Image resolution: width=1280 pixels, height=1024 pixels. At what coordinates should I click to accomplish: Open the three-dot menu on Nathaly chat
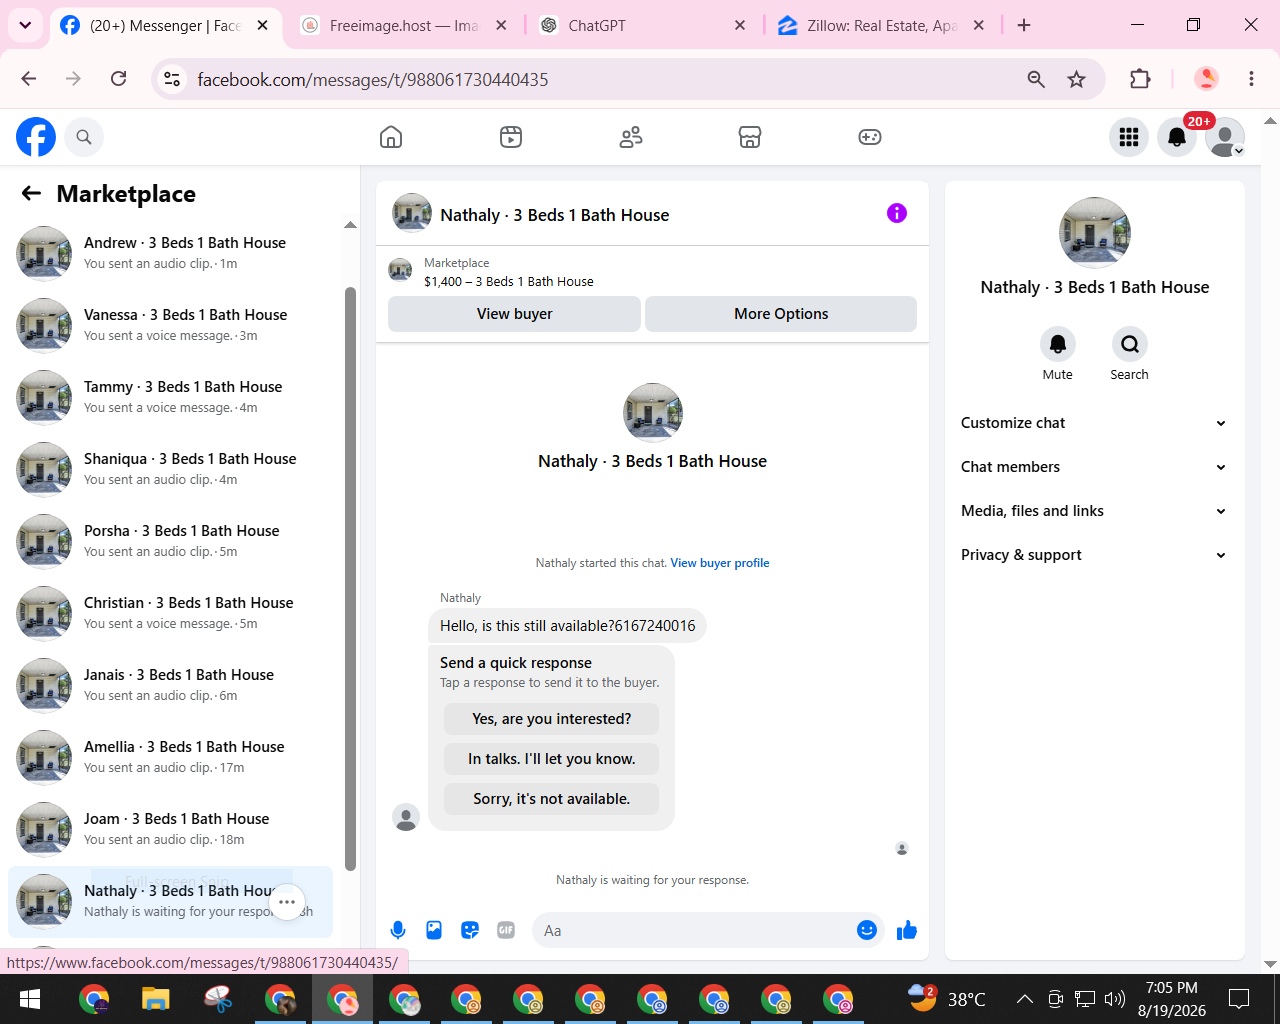tap(287, 902)
